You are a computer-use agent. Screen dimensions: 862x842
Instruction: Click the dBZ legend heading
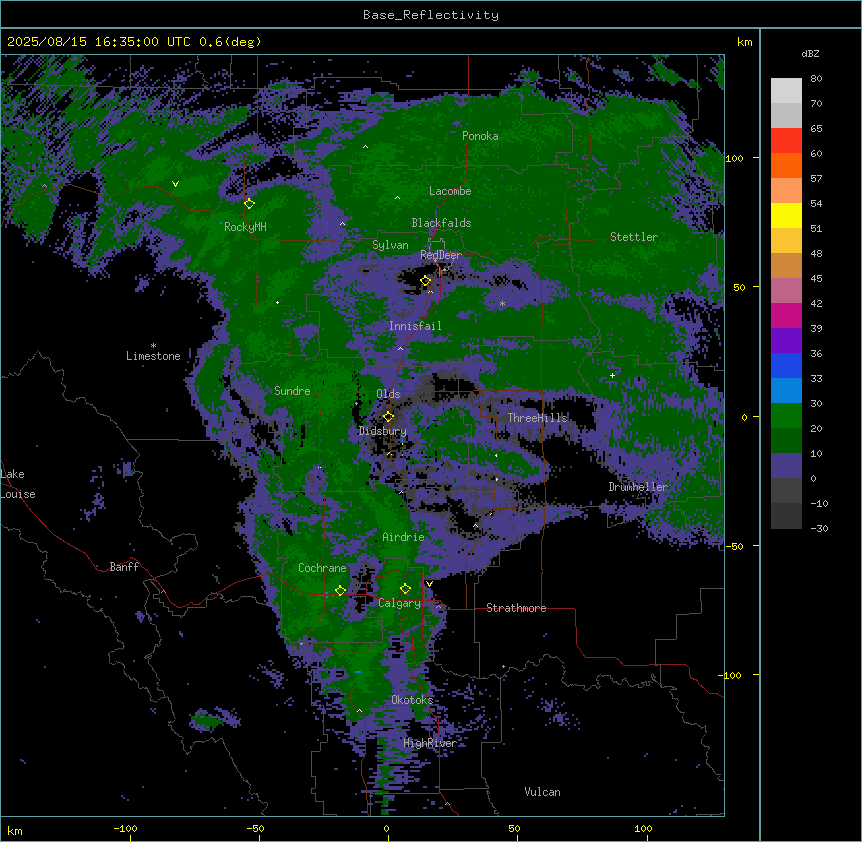coord(810,53)
